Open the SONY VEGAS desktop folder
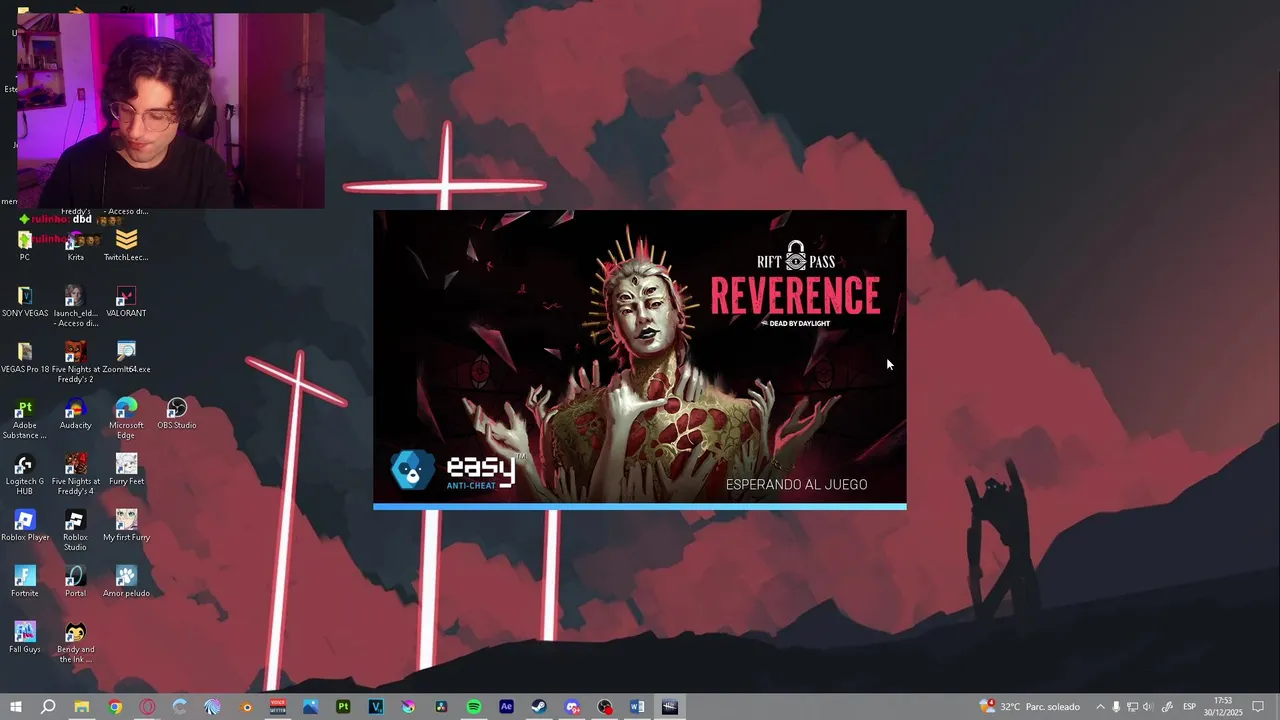Viewport: 1280px width, 720px height. coord(25,301)
